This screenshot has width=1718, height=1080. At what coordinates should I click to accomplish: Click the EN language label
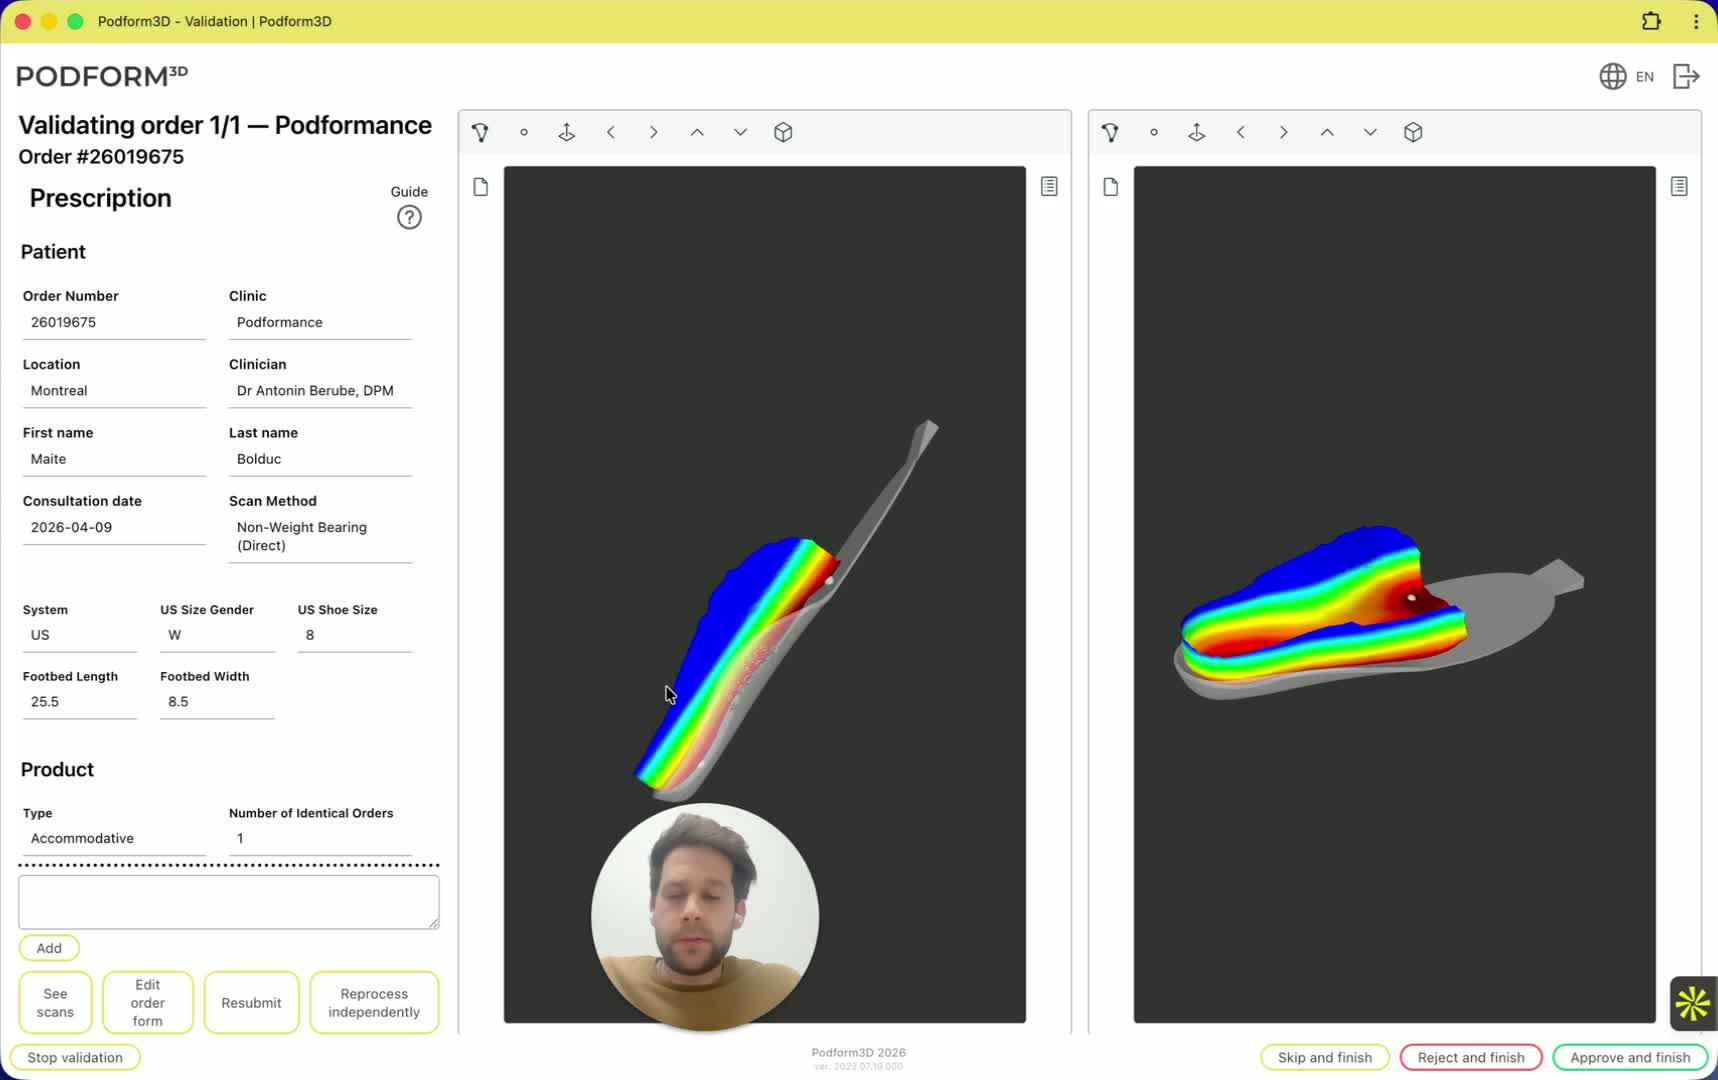click(1645, 76)
